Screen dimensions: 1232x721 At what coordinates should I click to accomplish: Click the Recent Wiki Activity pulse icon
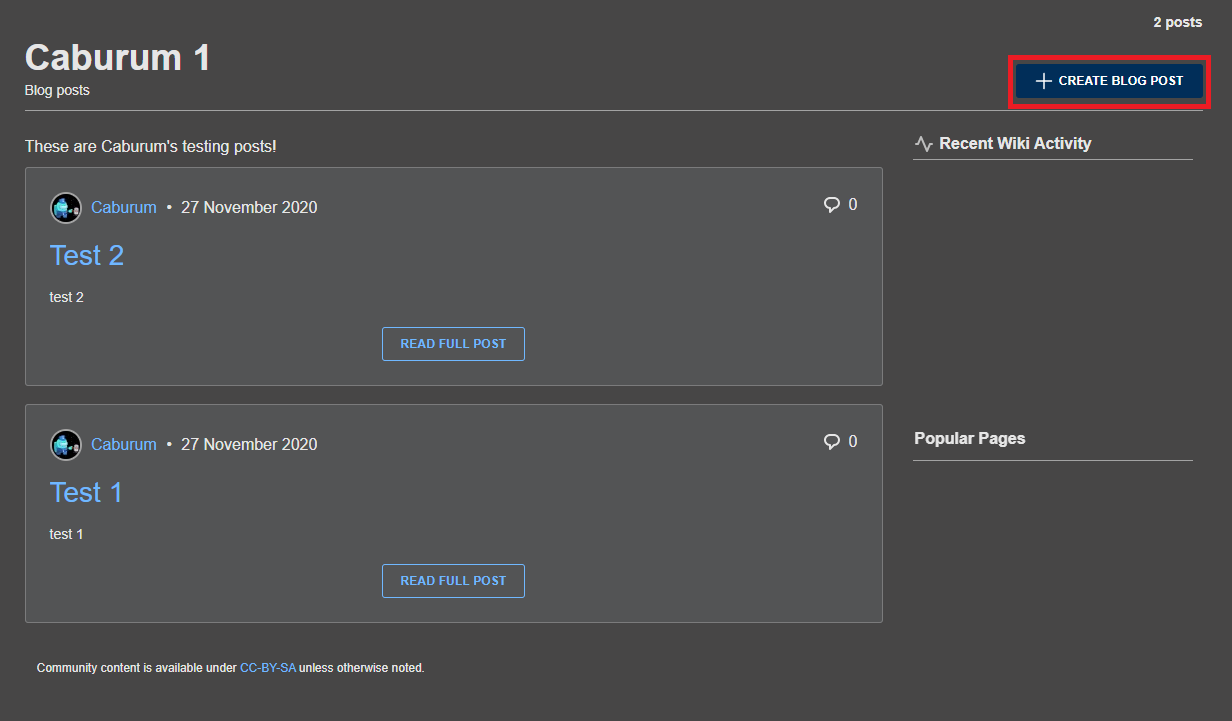click(923, 144)
